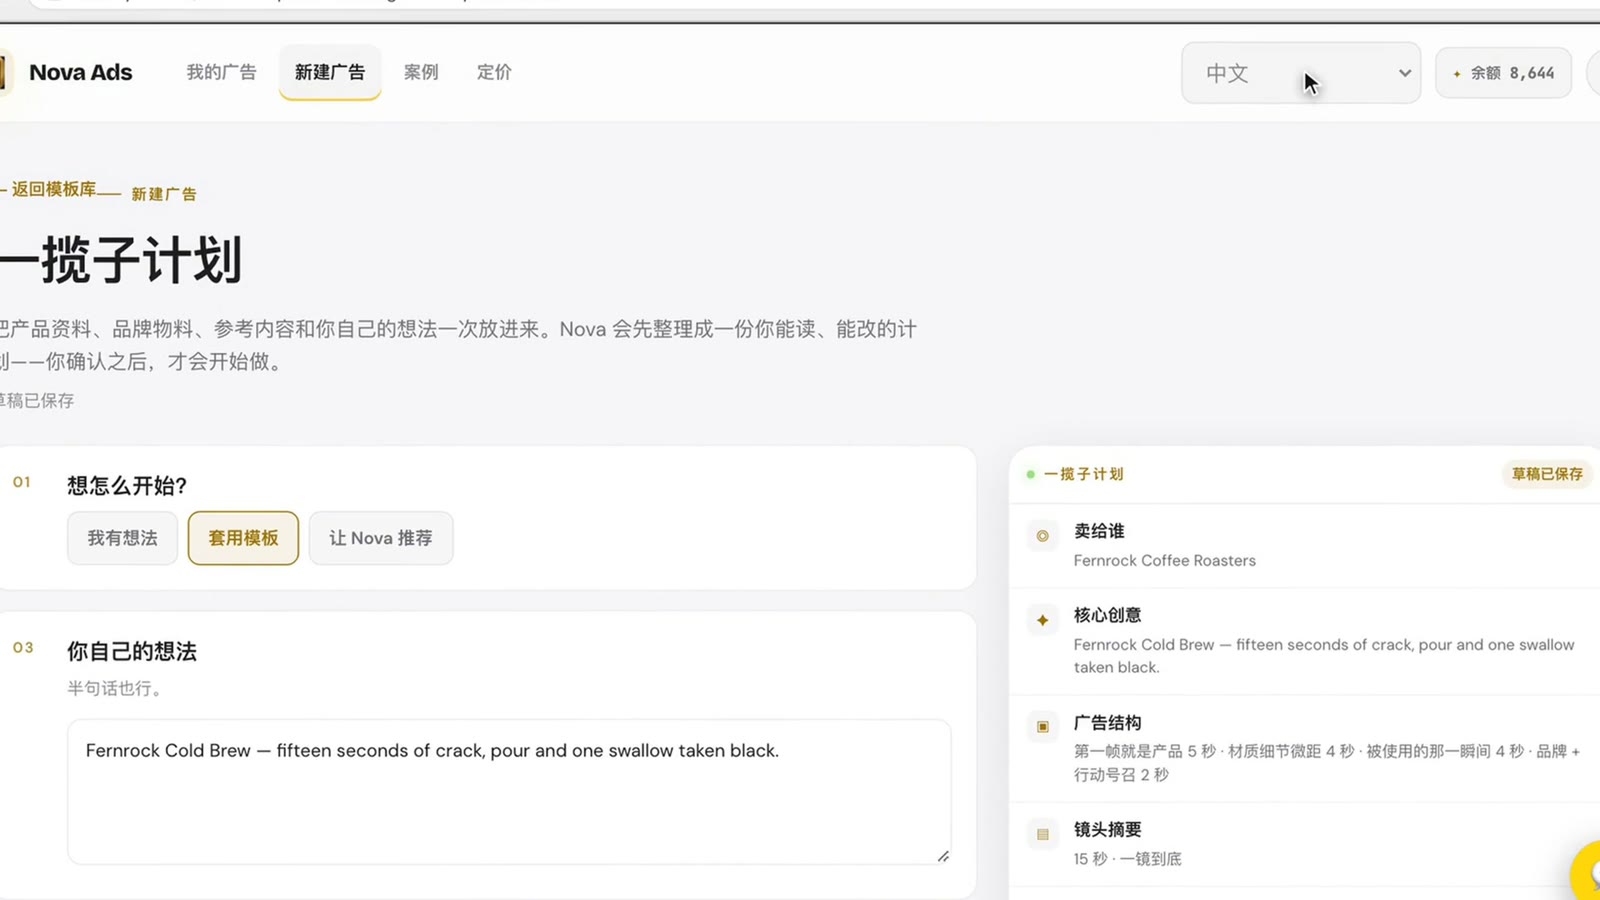Click the 03 step number
This screenshot has width=1600, height=900.
[23, 648]
